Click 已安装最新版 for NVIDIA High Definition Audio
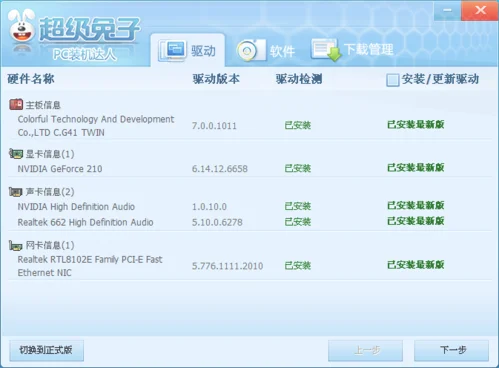The image size is (499, 368). click(x=416, y=205)
